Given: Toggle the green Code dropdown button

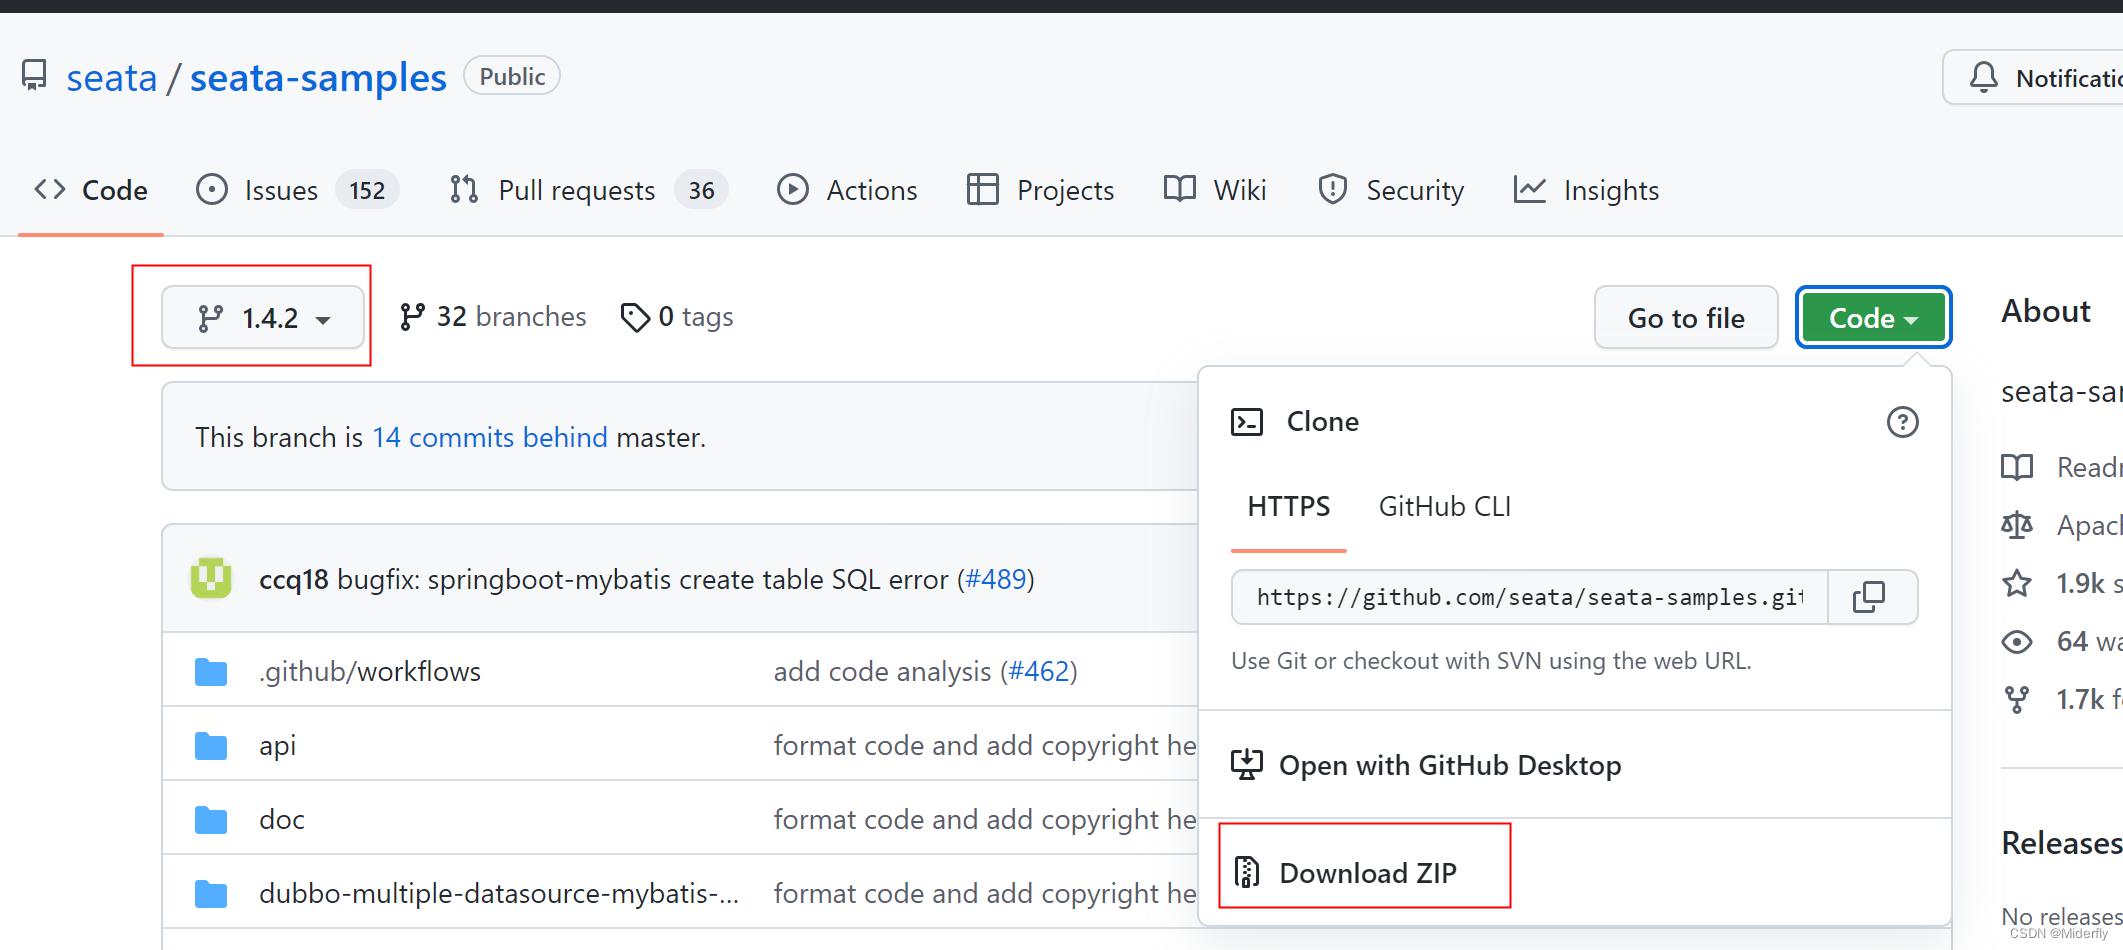Looking at the screenshot, I should point(1873,318).
